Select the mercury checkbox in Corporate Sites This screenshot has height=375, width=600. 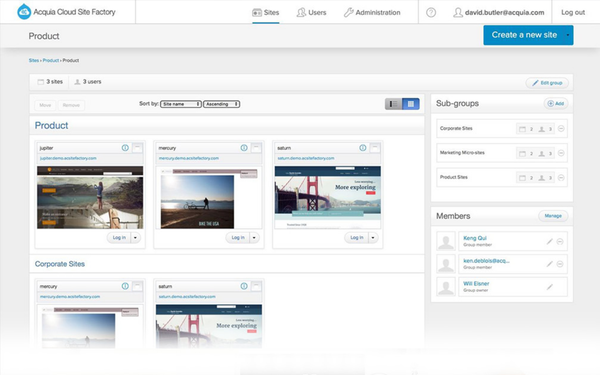point(137,286)
